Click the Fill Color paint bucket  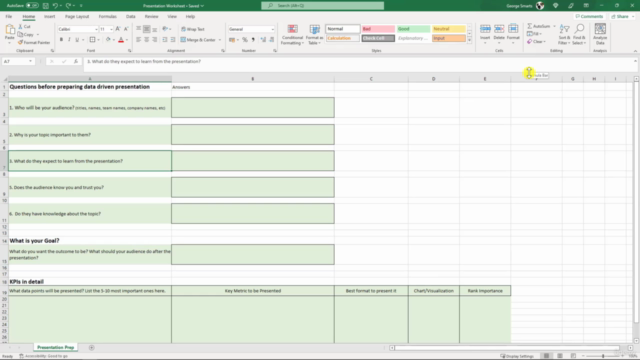pos(108,40)
